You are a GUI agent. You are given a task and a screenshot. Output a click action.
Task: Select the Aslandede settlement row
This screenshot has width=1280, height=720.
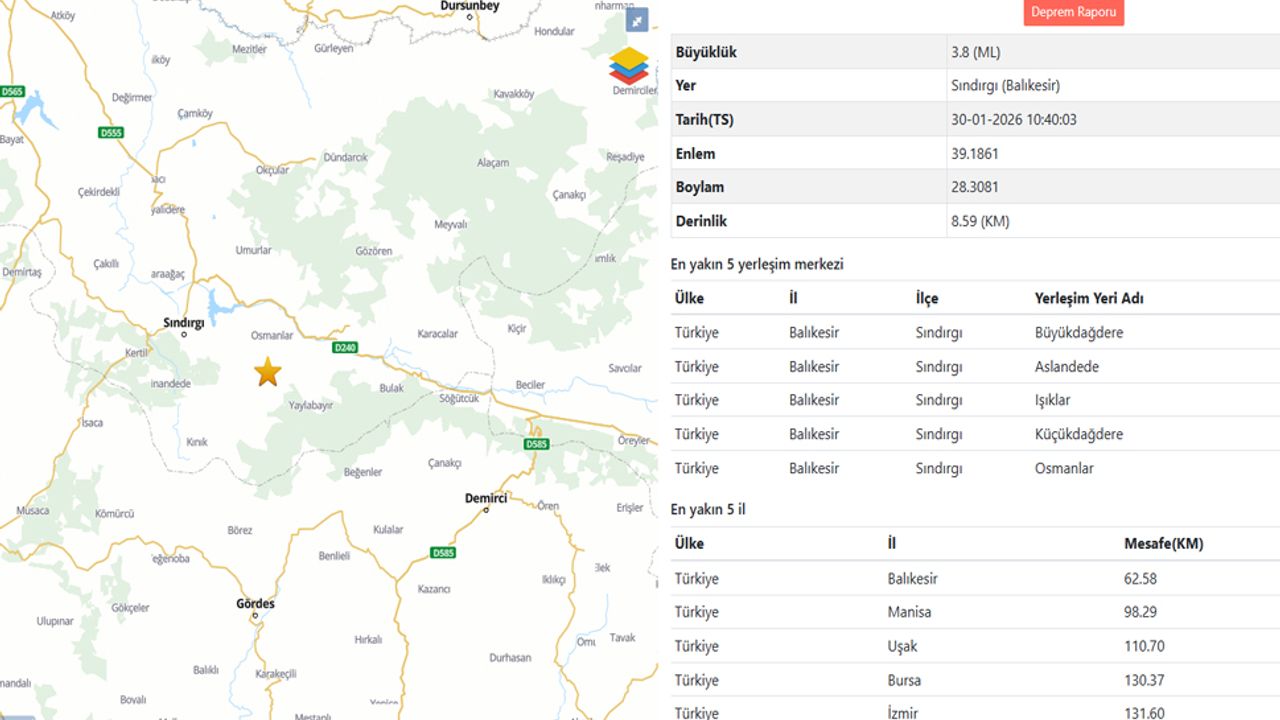point(974,367)
